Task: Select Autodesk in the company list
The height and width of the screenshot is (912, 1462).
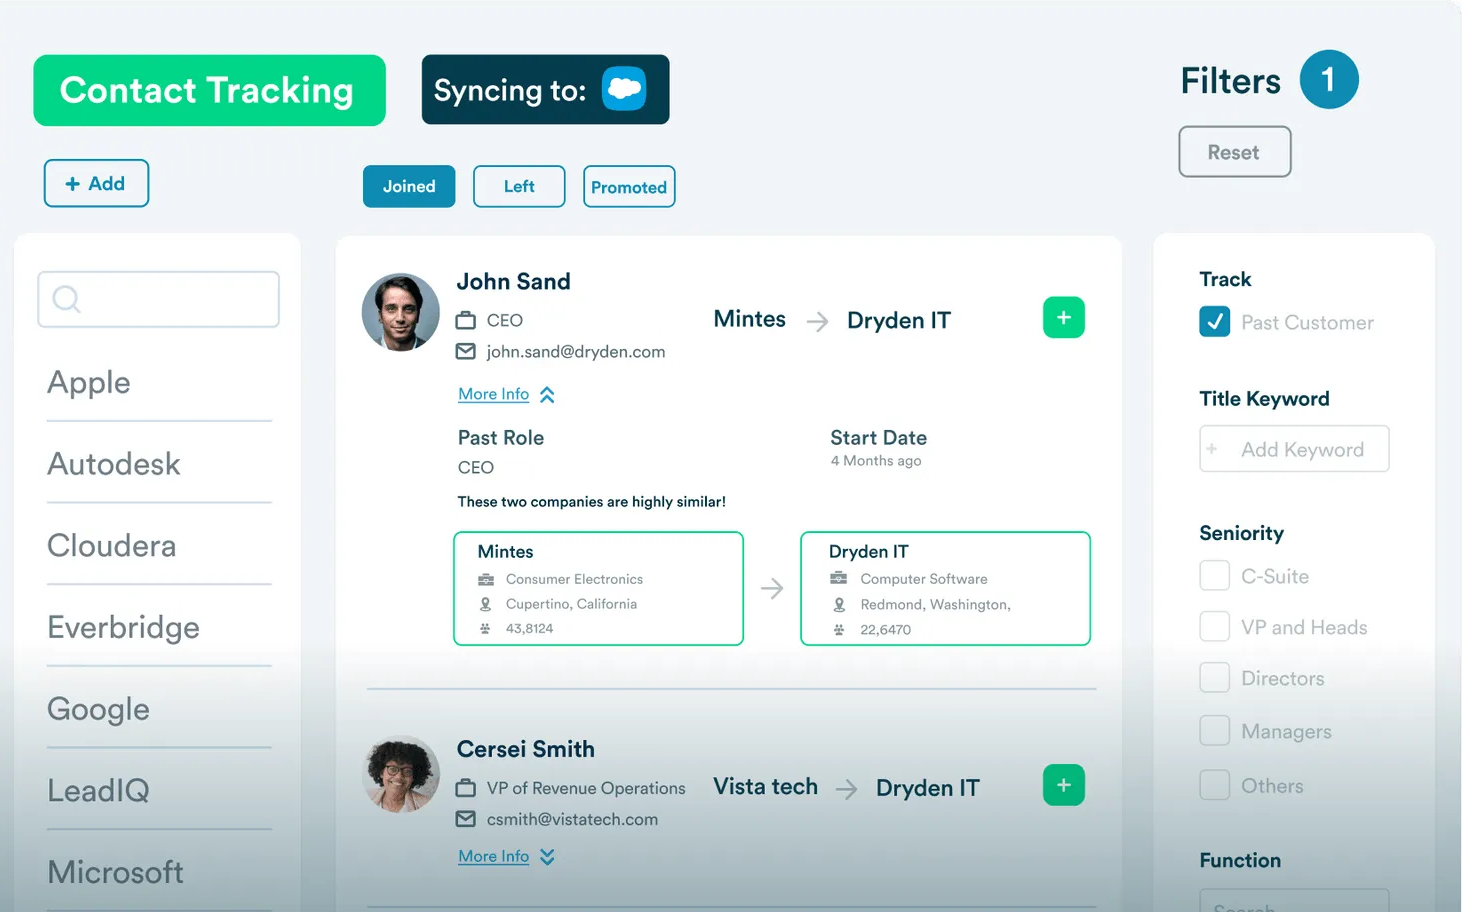Action: pos(114,464)
